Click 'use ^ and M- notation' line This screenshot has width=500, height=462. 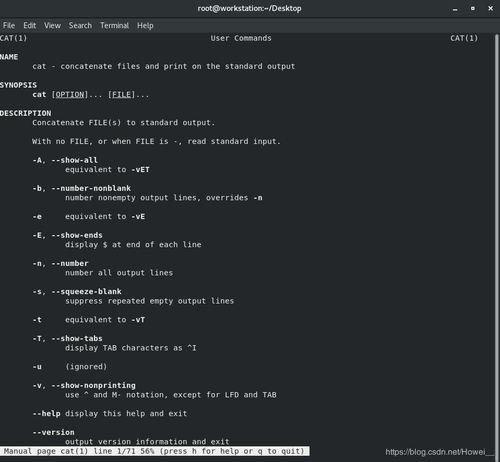(x=171, y=395)
